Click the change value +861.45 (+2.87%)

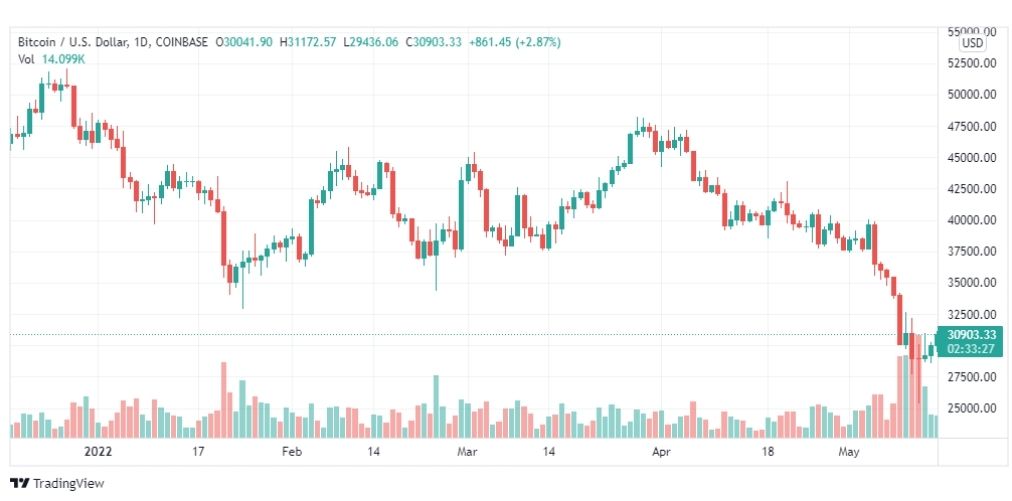click(514, 42)
